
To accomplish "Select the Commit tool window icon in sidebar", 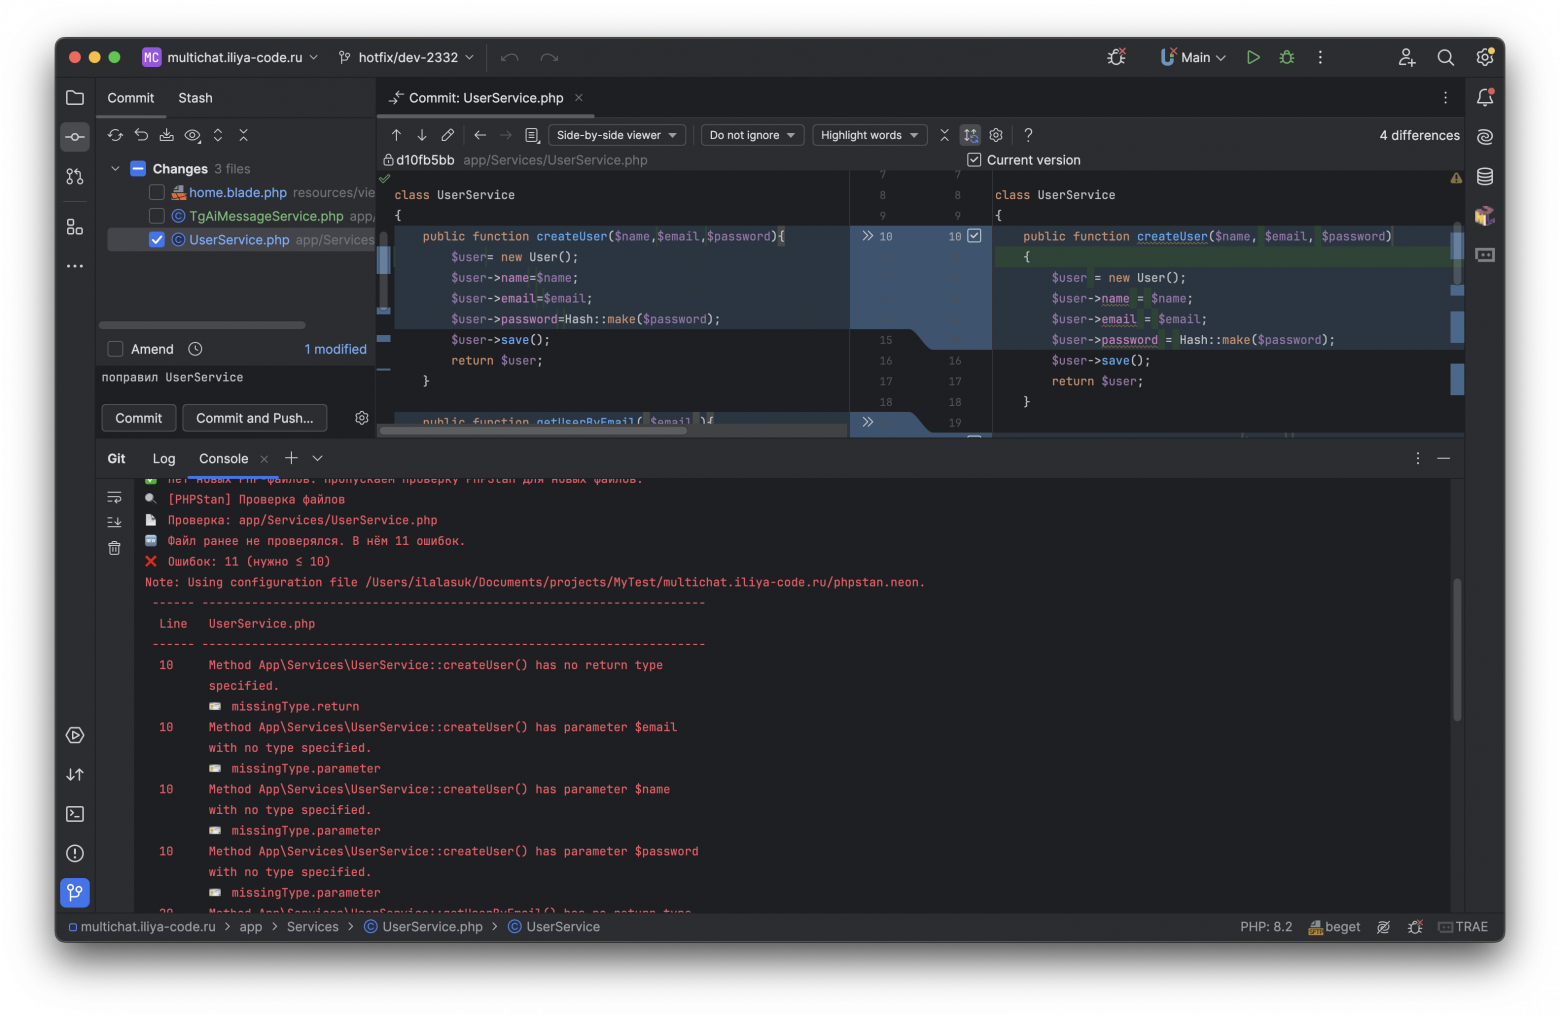I will coord(74,136).
